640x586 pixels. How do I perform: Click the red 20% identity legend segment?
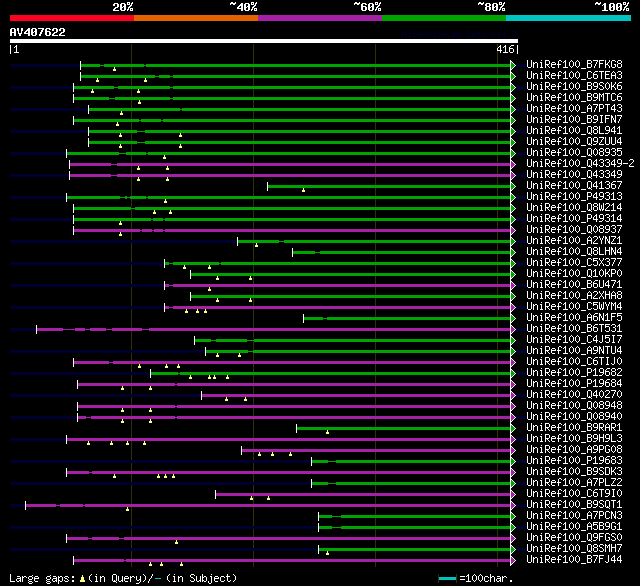point(72,18)
